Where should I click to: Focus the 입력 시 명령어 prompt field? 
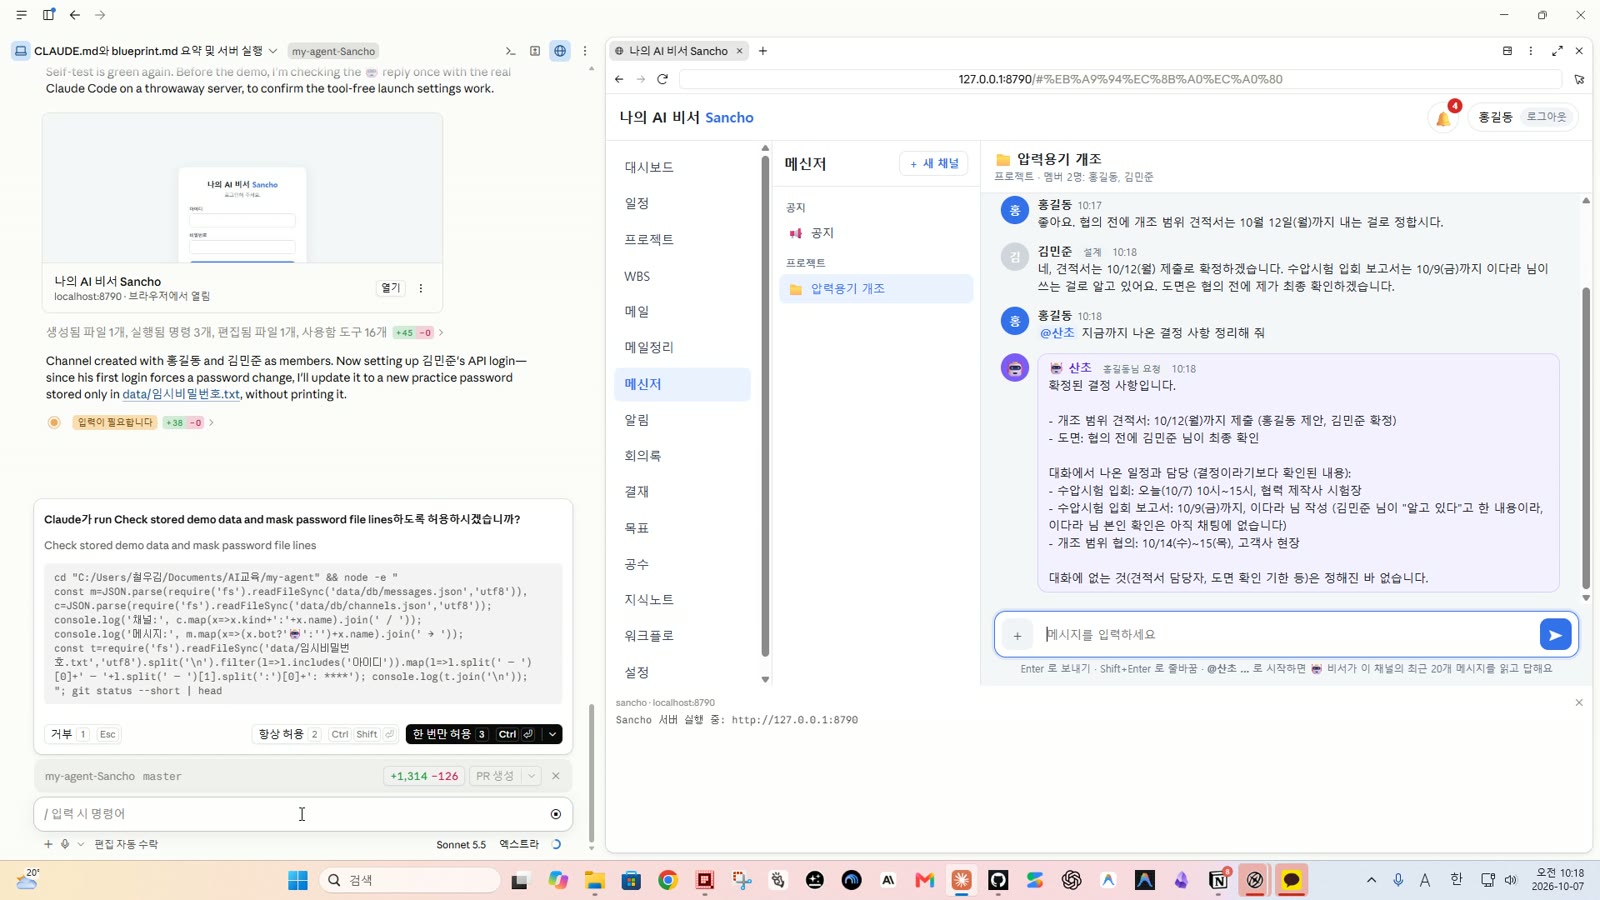290,814
